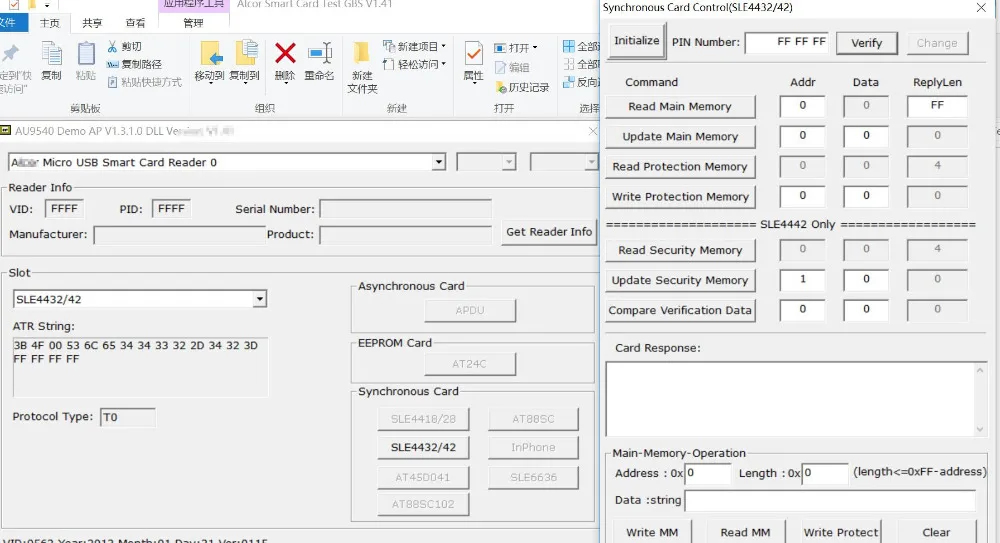
Task: Switch to Manage (管理) ribbon tab
Action: [x=193, y=23]
